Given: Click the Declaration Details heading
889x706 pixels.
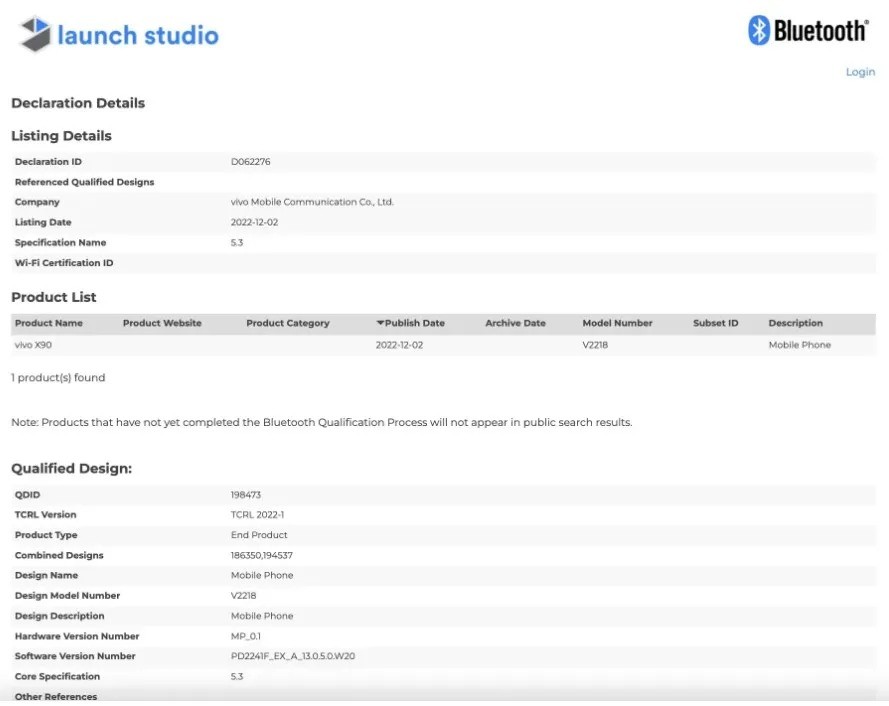Looking at the screenshot, I should pyautogui.click(x=78, y=103).
